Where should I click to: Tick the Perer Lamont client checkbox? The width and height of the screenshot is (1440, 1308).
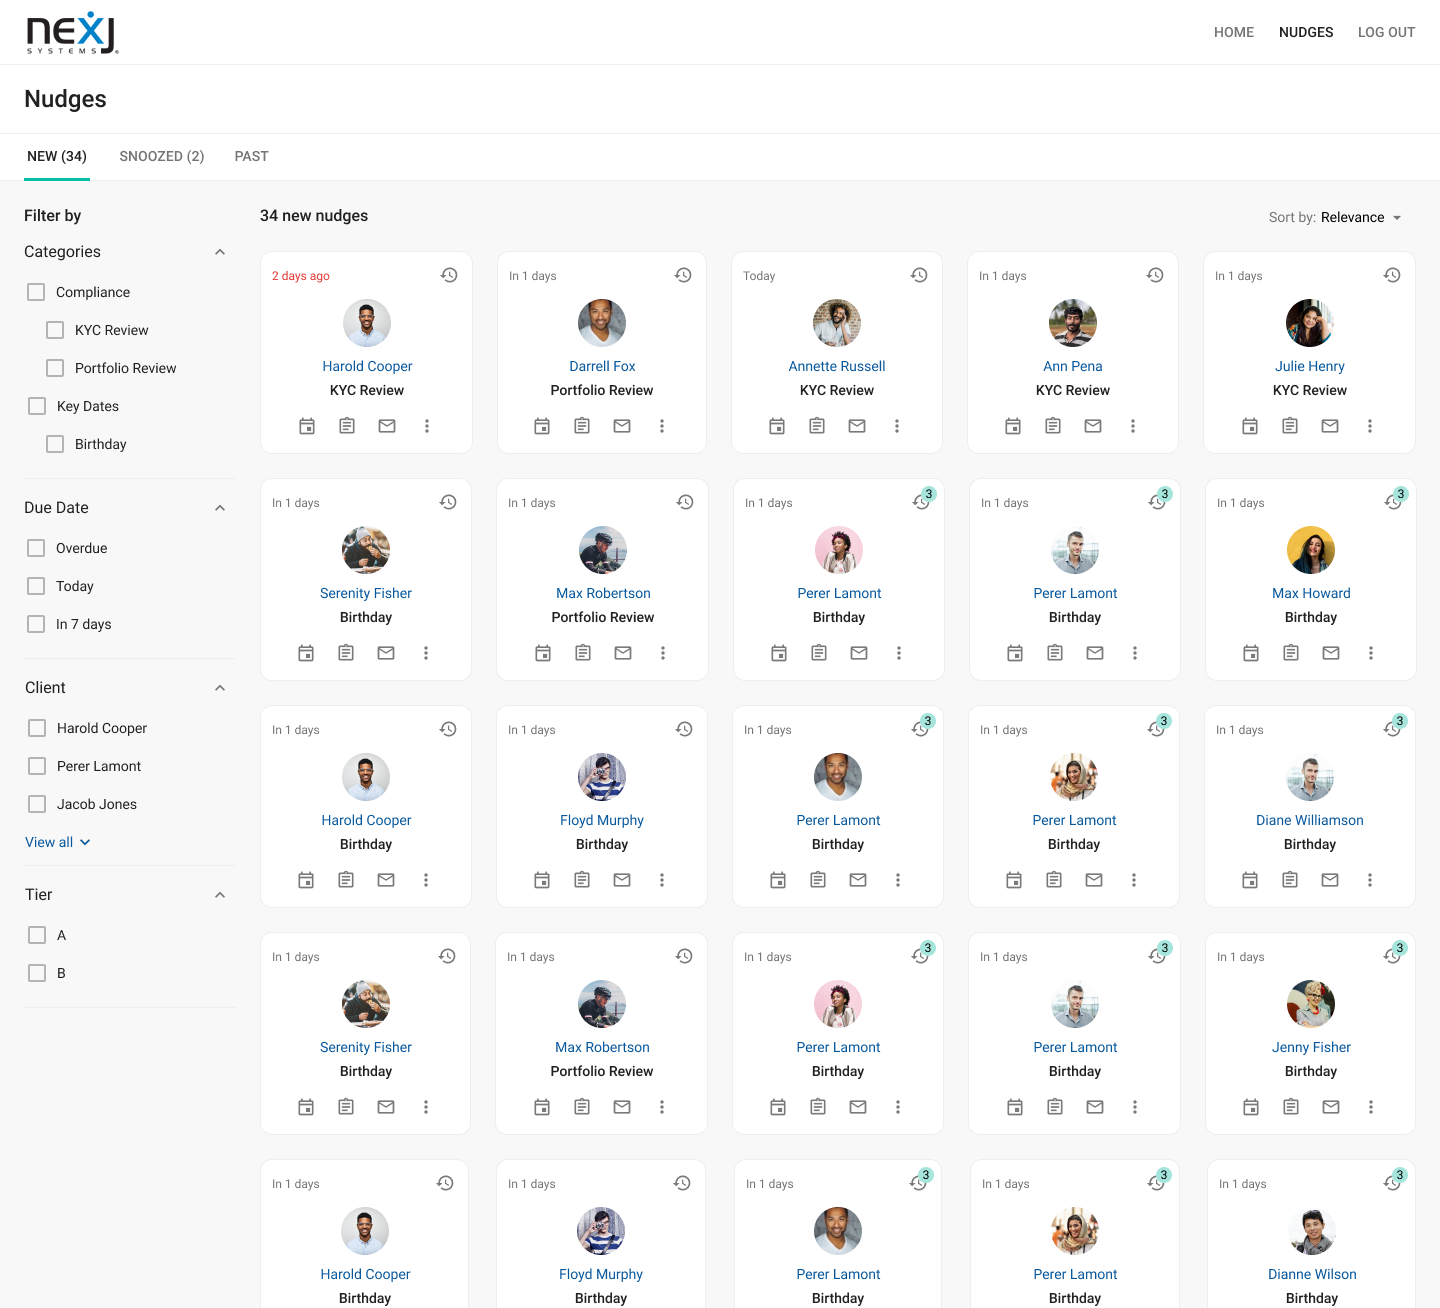coord(37,766)
